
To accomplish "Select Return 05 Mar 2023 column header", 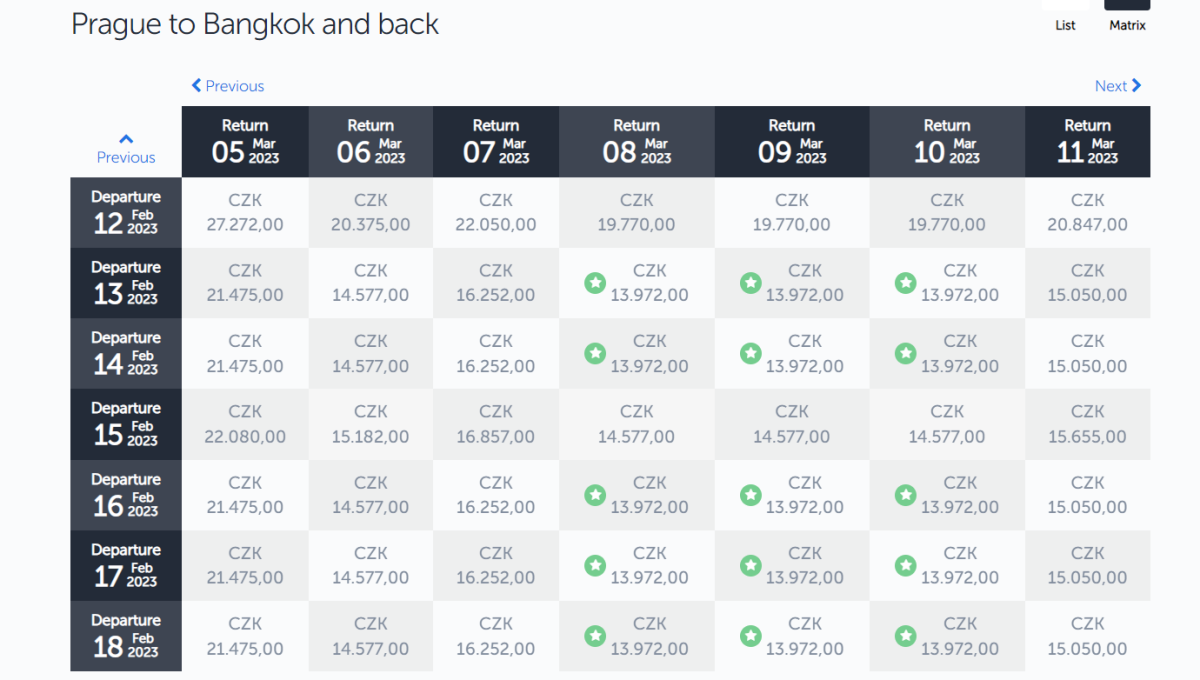I will click(245, 141).
